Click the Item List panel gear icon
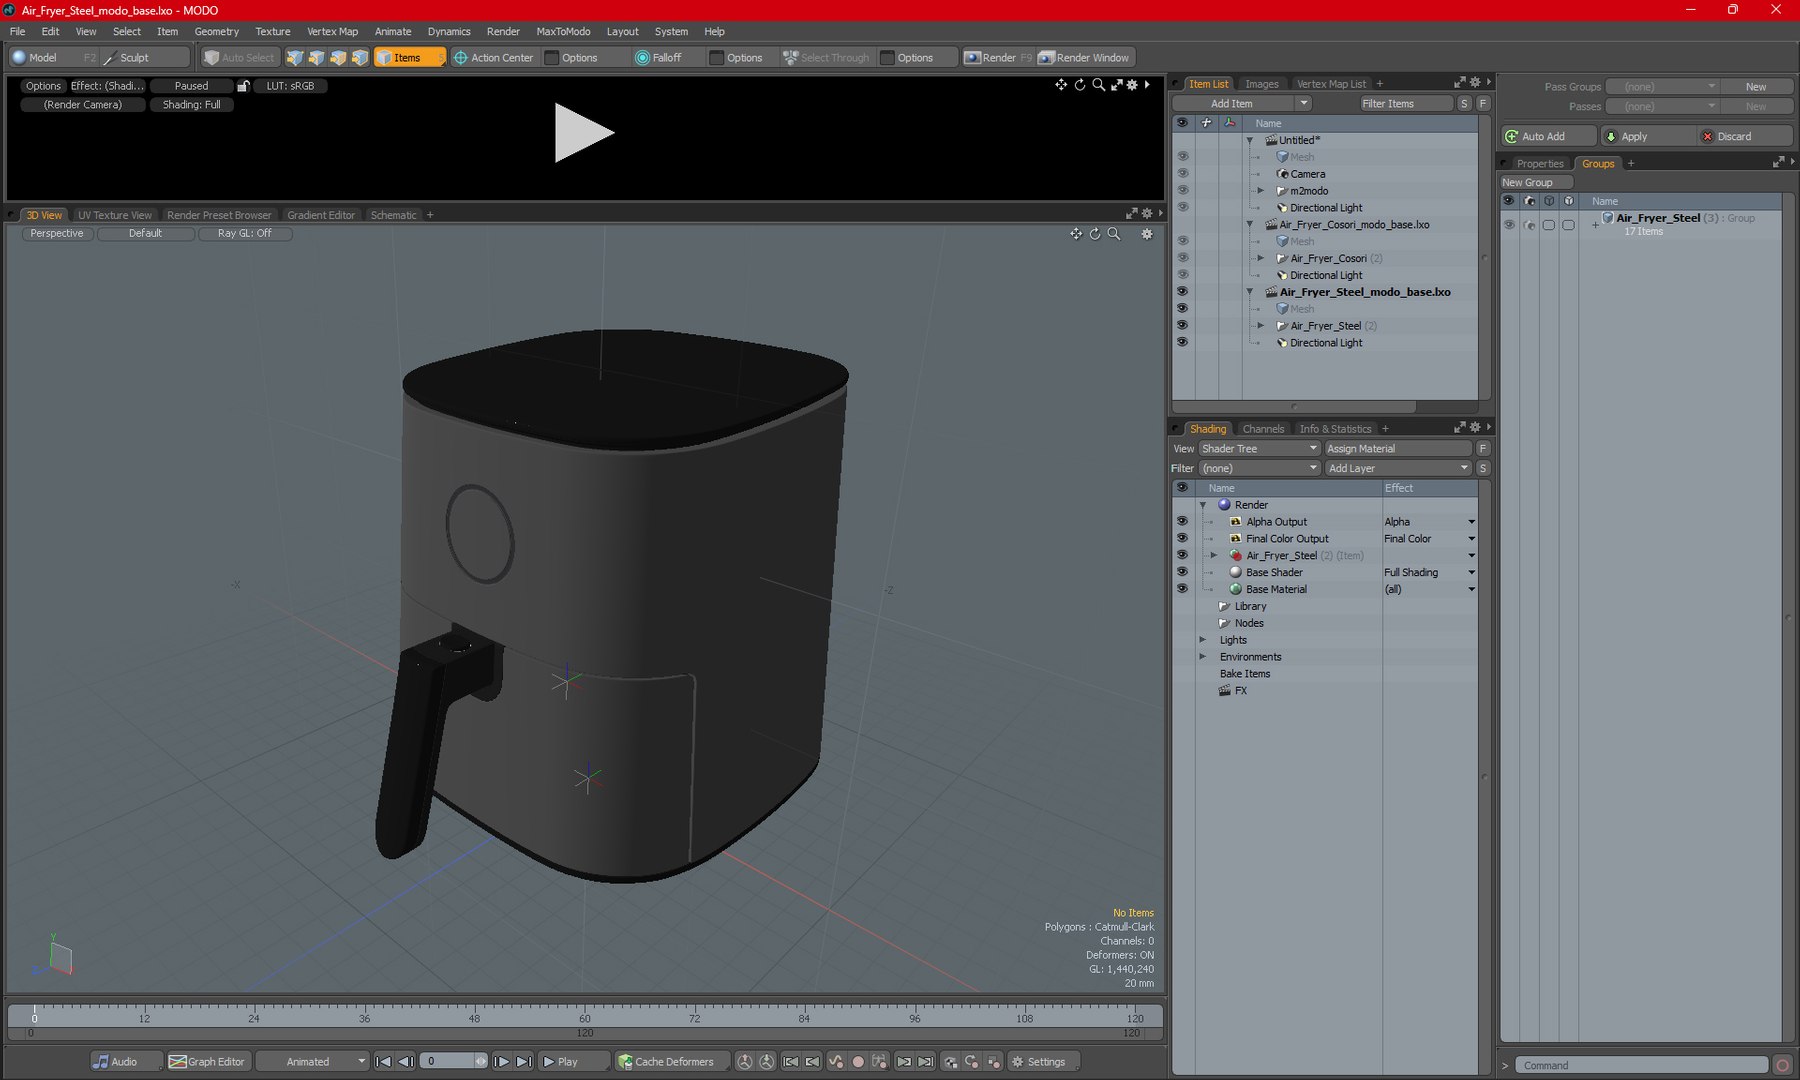Image resolution: width=1800 pixels, height=1080 pixels. [1475, 83]
